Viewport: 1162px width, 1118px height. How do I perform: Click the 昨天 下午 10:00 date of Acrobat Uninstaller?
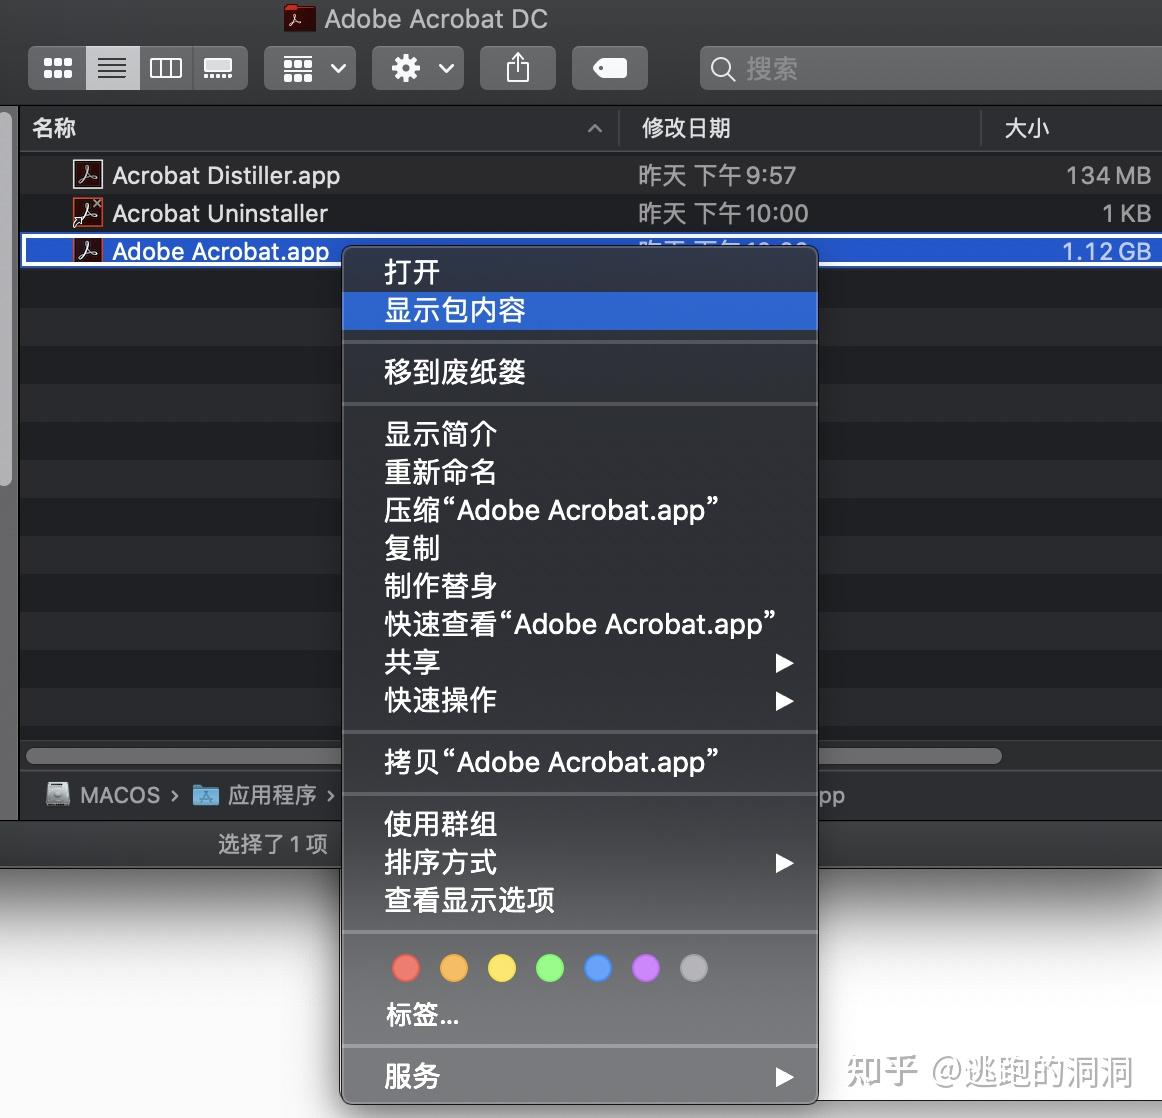coord(723,213)
